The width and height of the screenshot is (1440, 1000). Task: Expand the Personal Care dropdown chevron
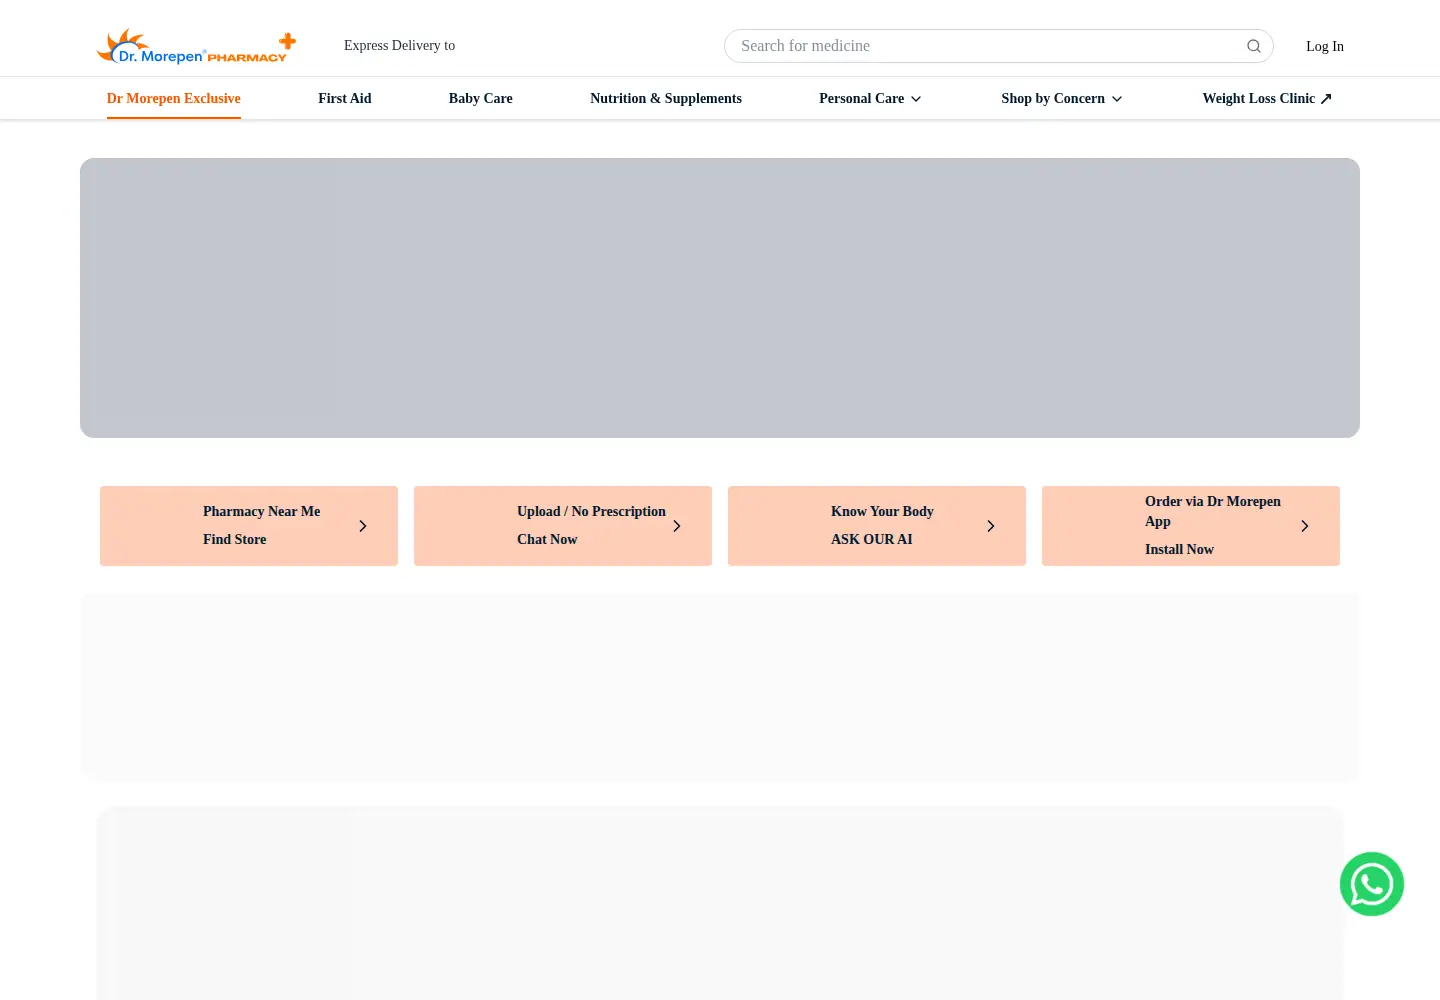coord(916,99)
